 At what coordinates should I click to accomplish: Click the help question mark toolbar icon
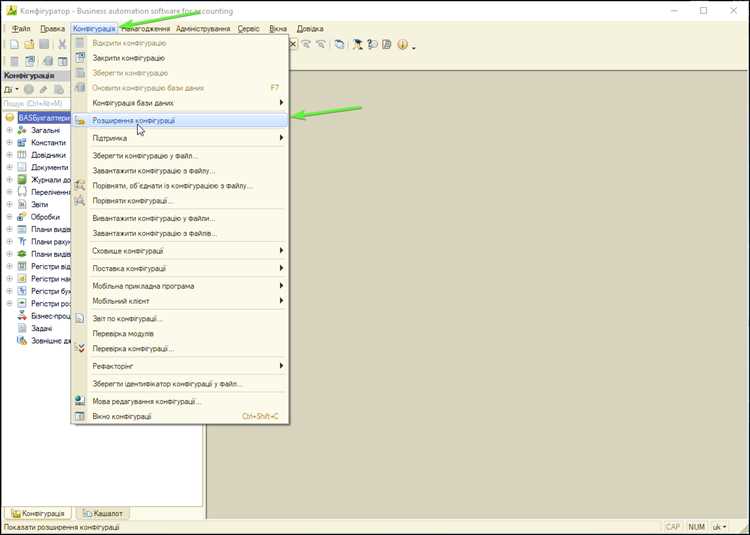(x=372, y=44)
